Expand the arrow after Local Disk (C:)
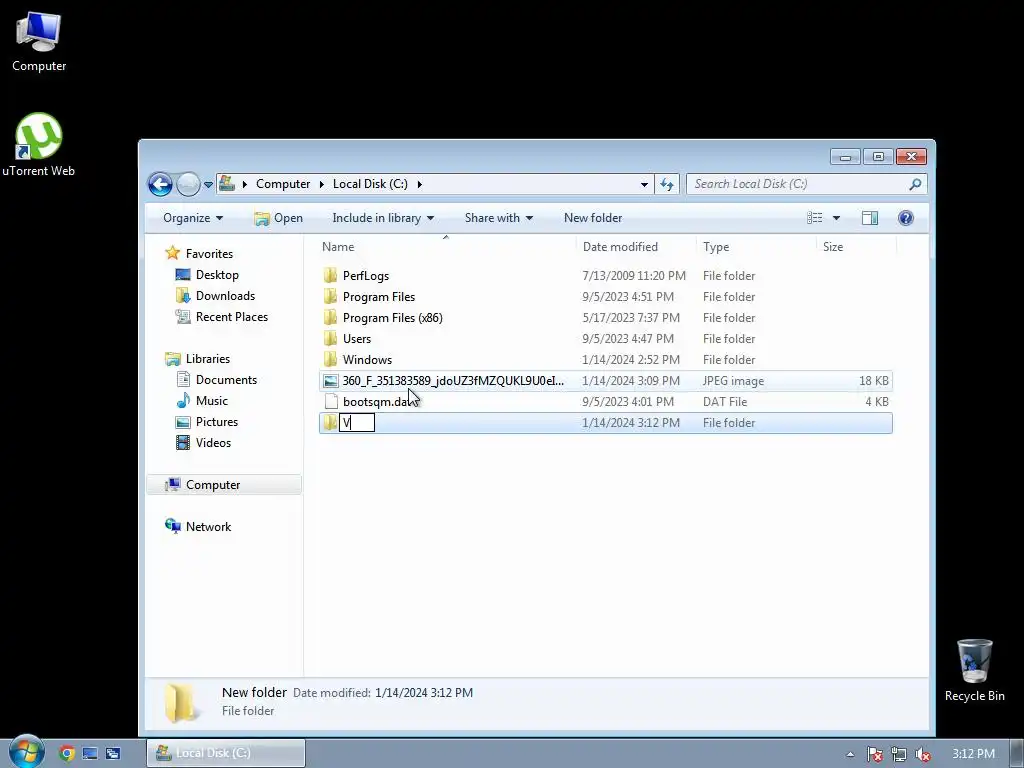 point(419,184)
